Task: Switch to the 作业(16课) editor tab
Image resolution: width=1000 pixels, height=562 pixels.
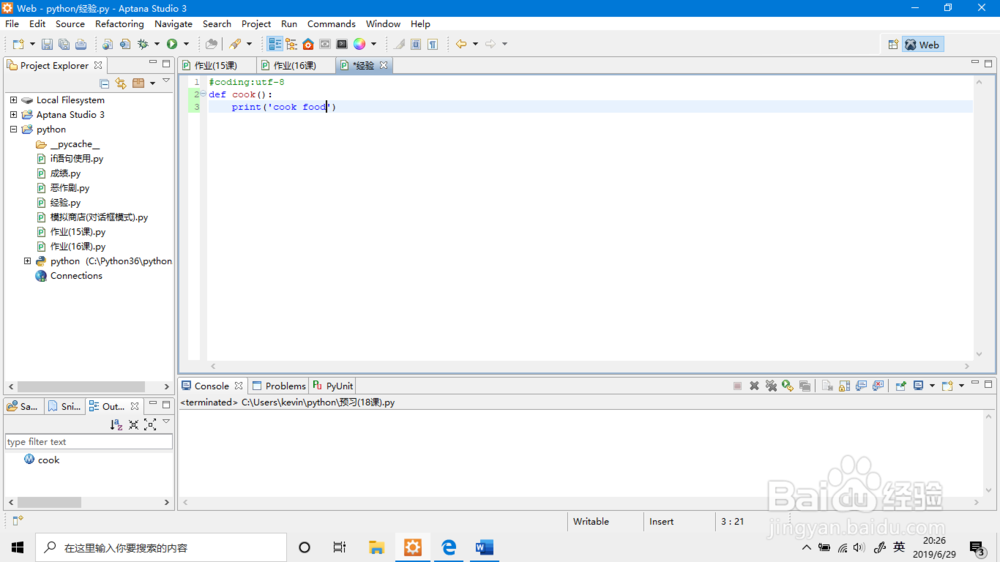Action: tap(295, 65)
